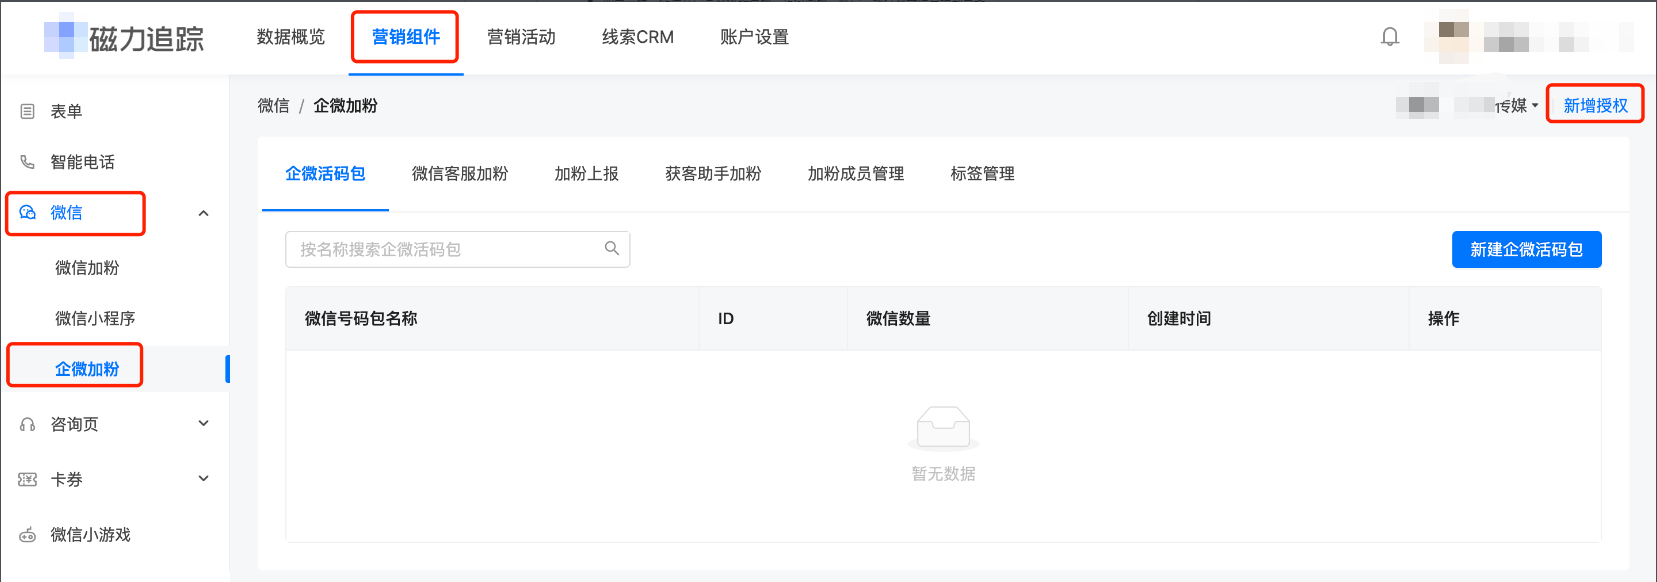Expand the 咨询页 sidebar section
The image size is (1657, 582).
click(x=204, y=423)
